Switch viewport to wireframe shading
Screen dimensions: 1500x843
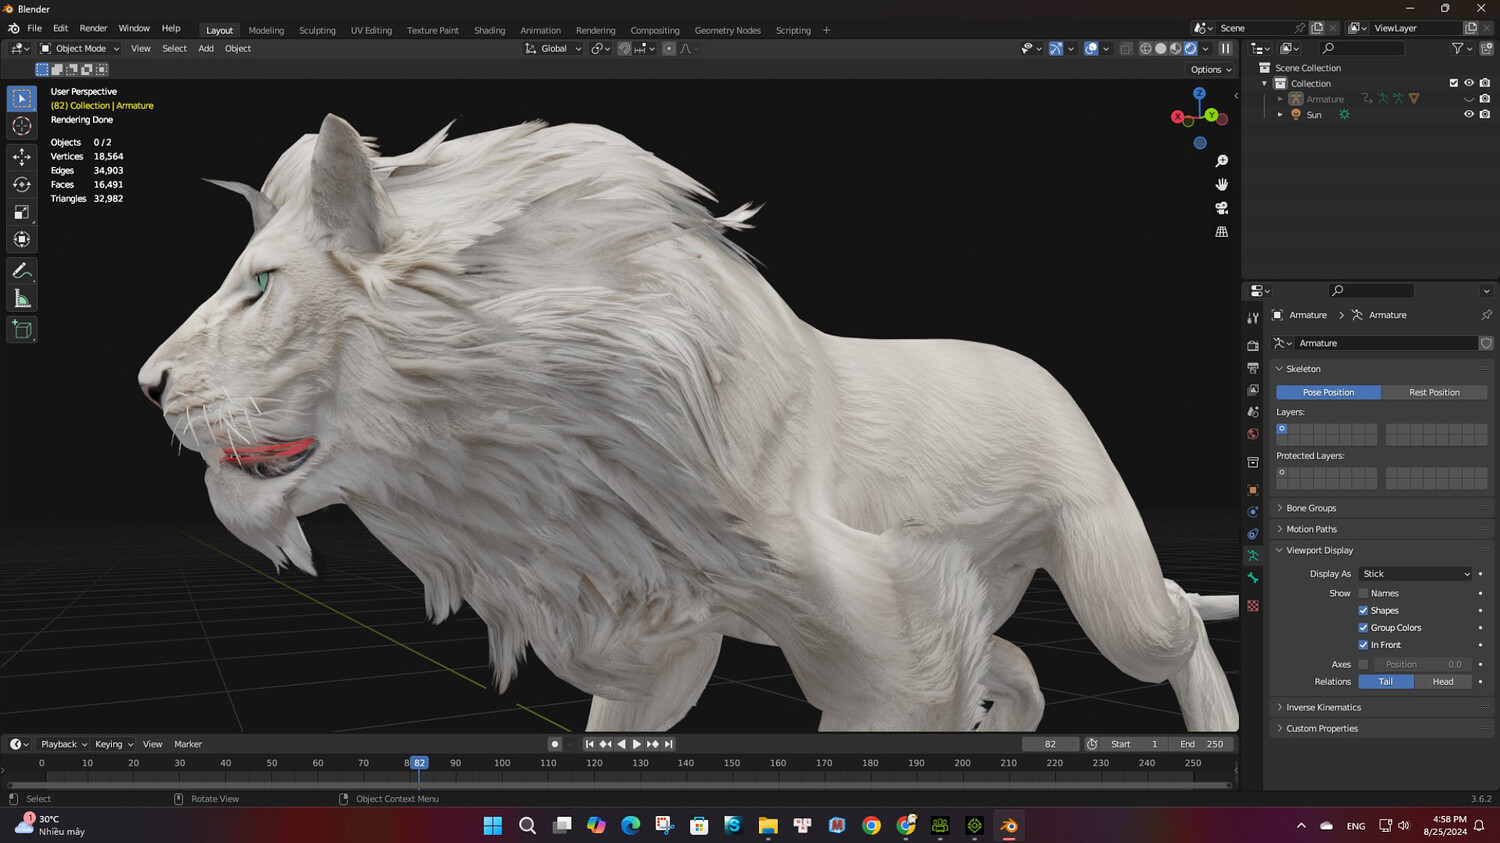click(1146, 48)
